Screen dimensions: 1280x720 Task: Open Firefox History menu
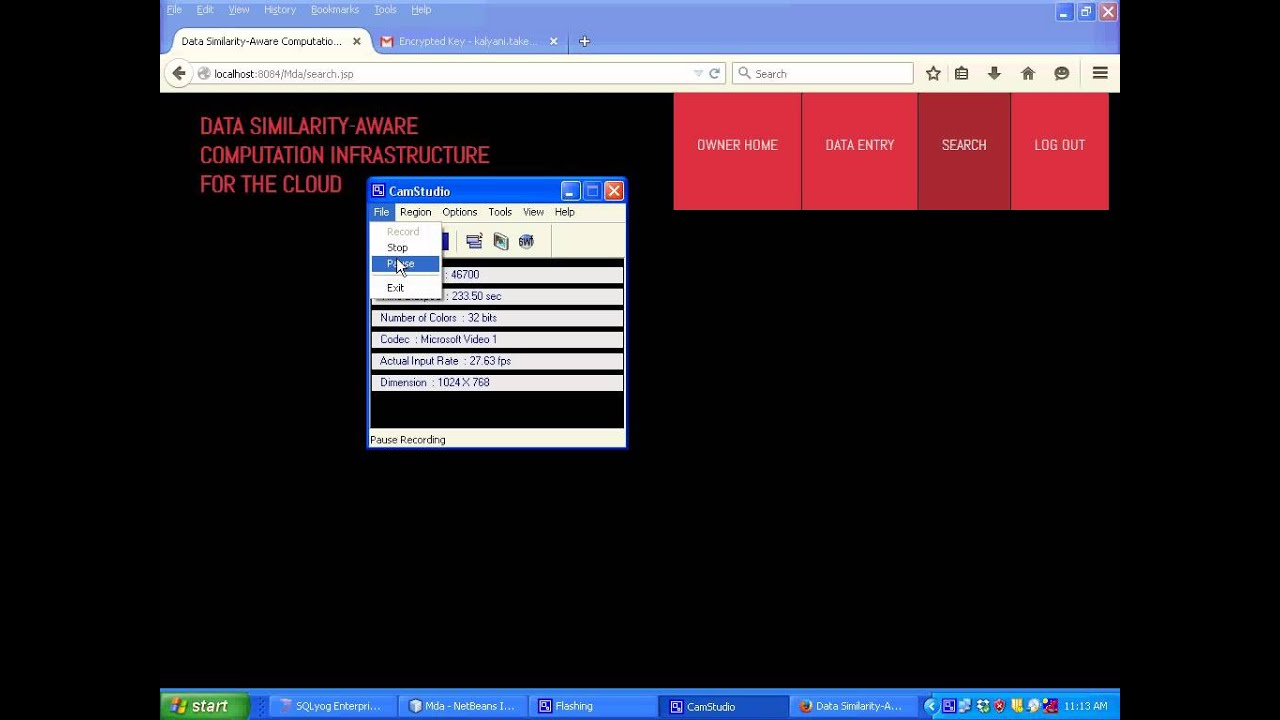tap(280, 9)
